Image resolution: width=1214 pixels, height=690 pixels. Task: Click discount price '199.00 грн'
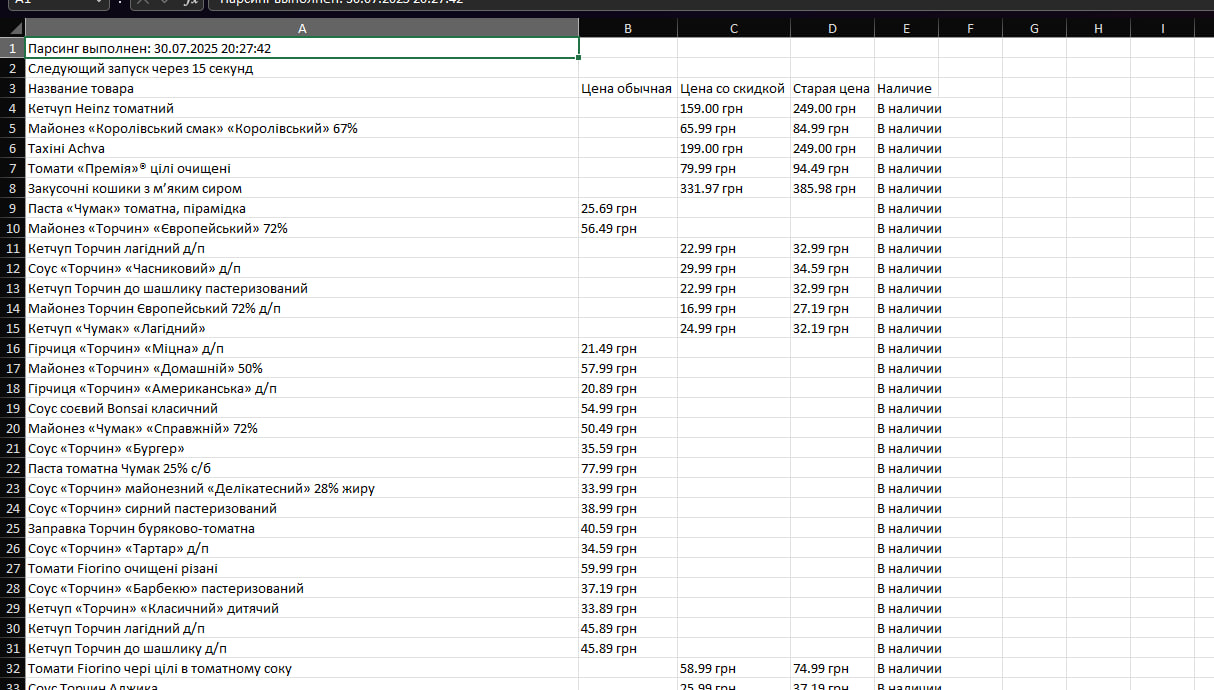(x=733, y=148)
